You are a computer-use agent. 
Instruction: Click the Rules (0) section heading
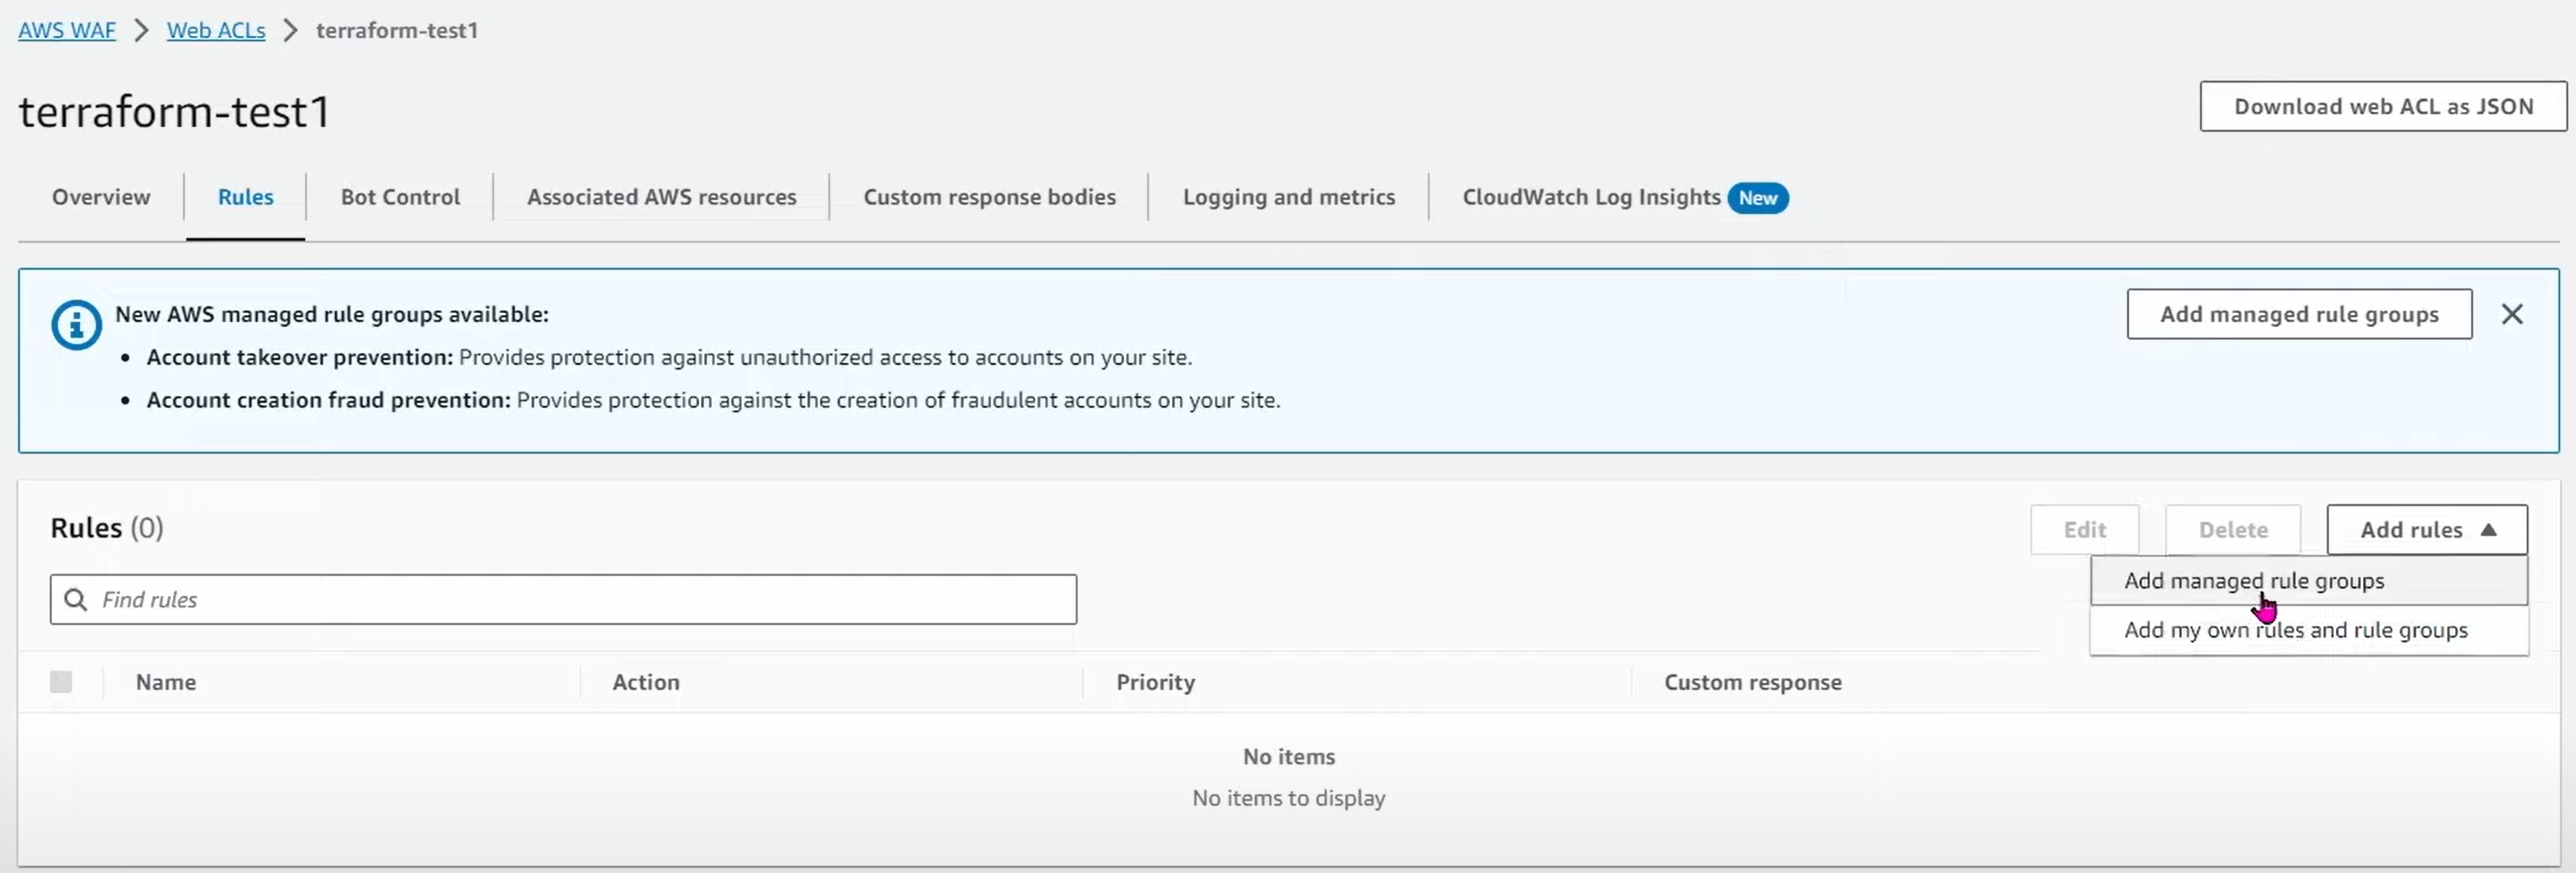(x=107, y=528)
